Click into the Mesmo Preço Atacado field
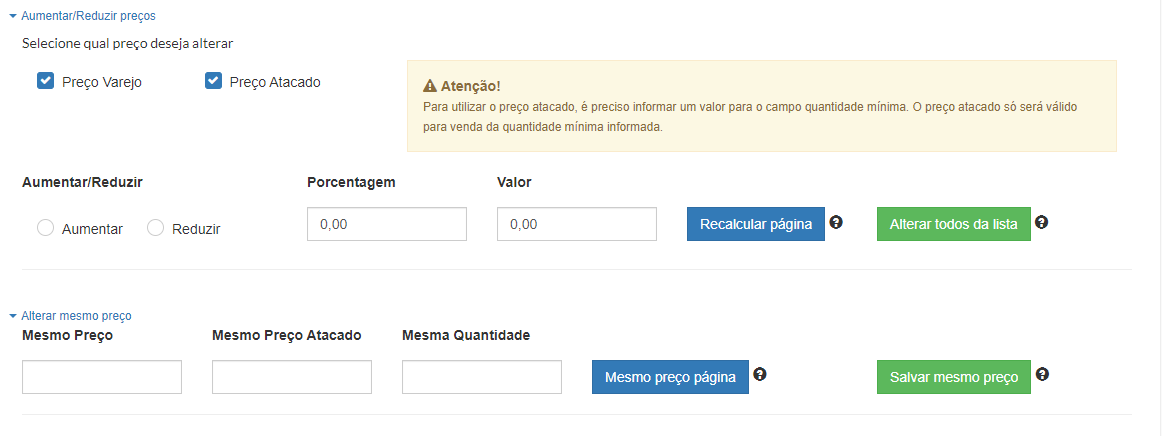Image resolution: width=1162 pixels, height=436 pixels. [292, 377]
